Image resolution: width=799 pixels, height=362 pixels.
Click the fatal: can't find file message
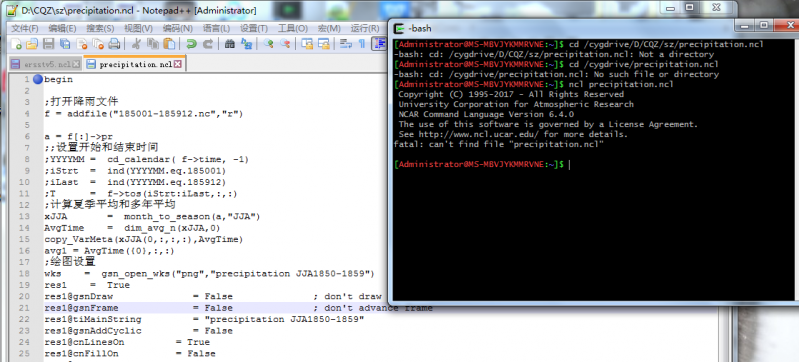499,144
